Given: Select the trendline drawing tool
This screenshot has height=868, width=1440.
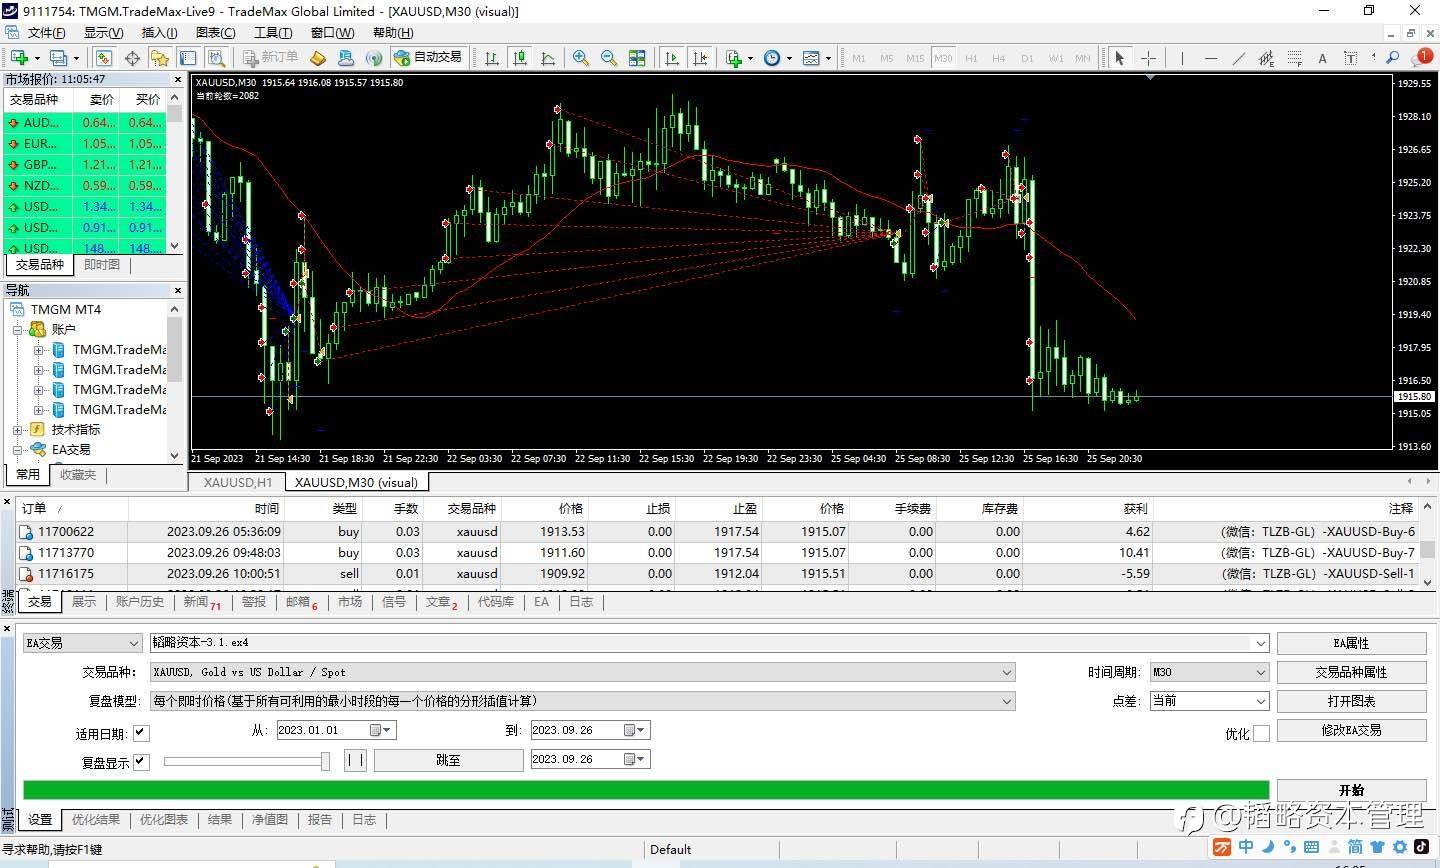Looking at the screenshot, I should click(x=1239, y=58).
